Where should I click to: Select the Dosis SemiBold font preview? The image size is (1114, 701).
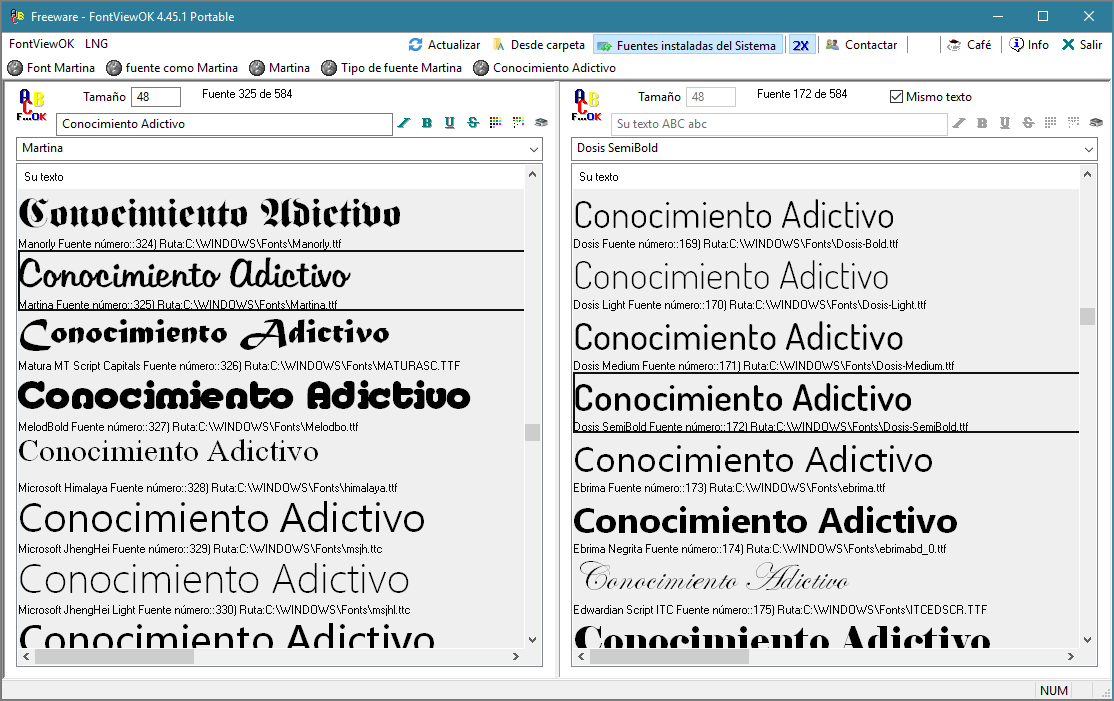(826, 403)
